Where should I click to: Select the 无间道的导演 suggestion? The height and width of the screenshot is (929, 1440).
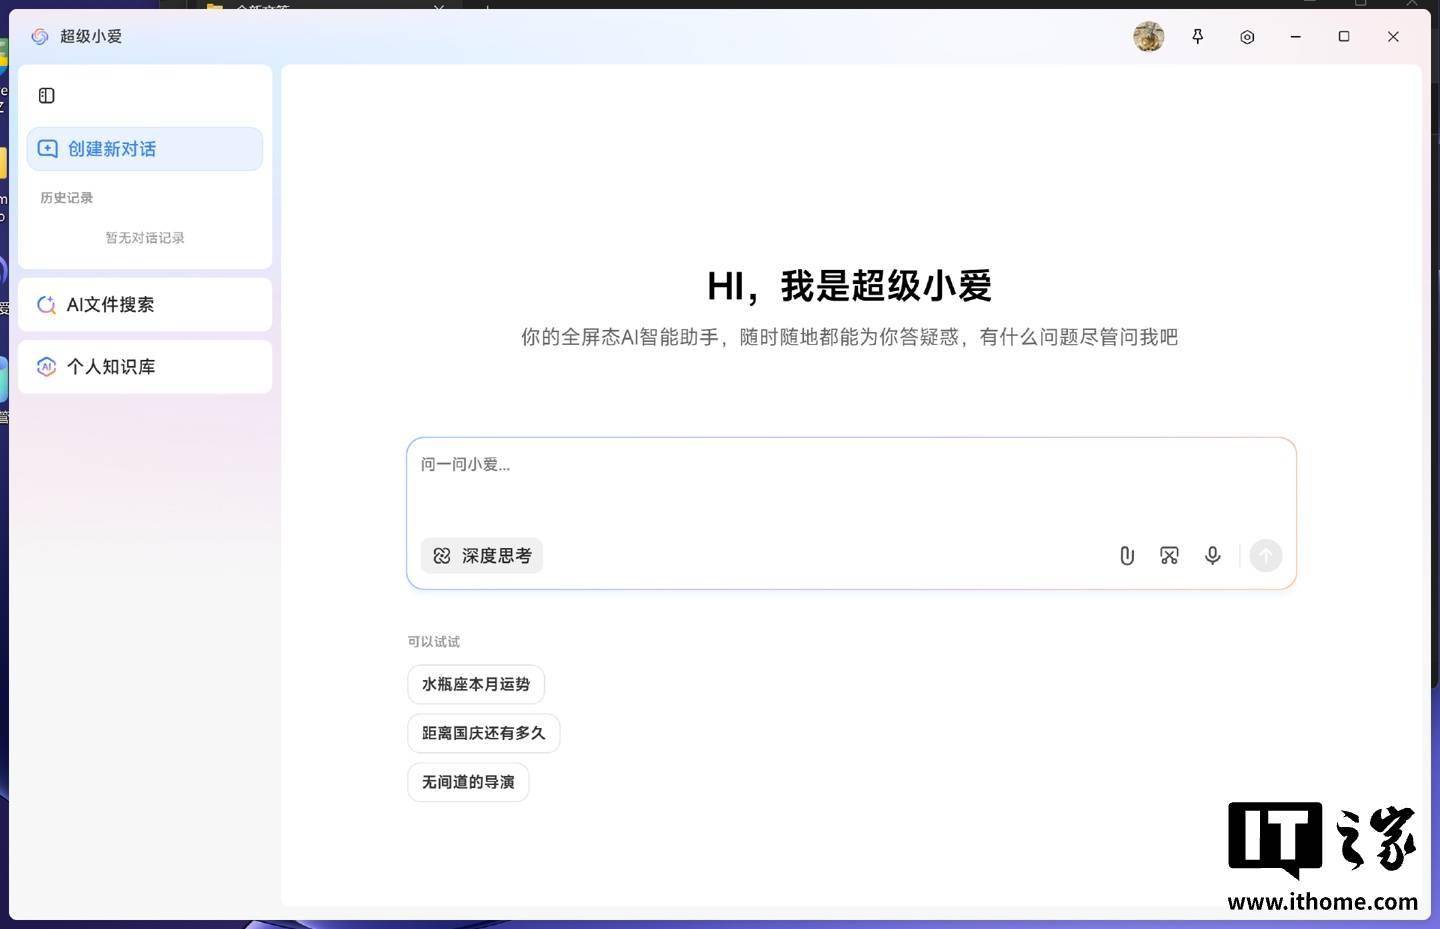coord(468,783)
